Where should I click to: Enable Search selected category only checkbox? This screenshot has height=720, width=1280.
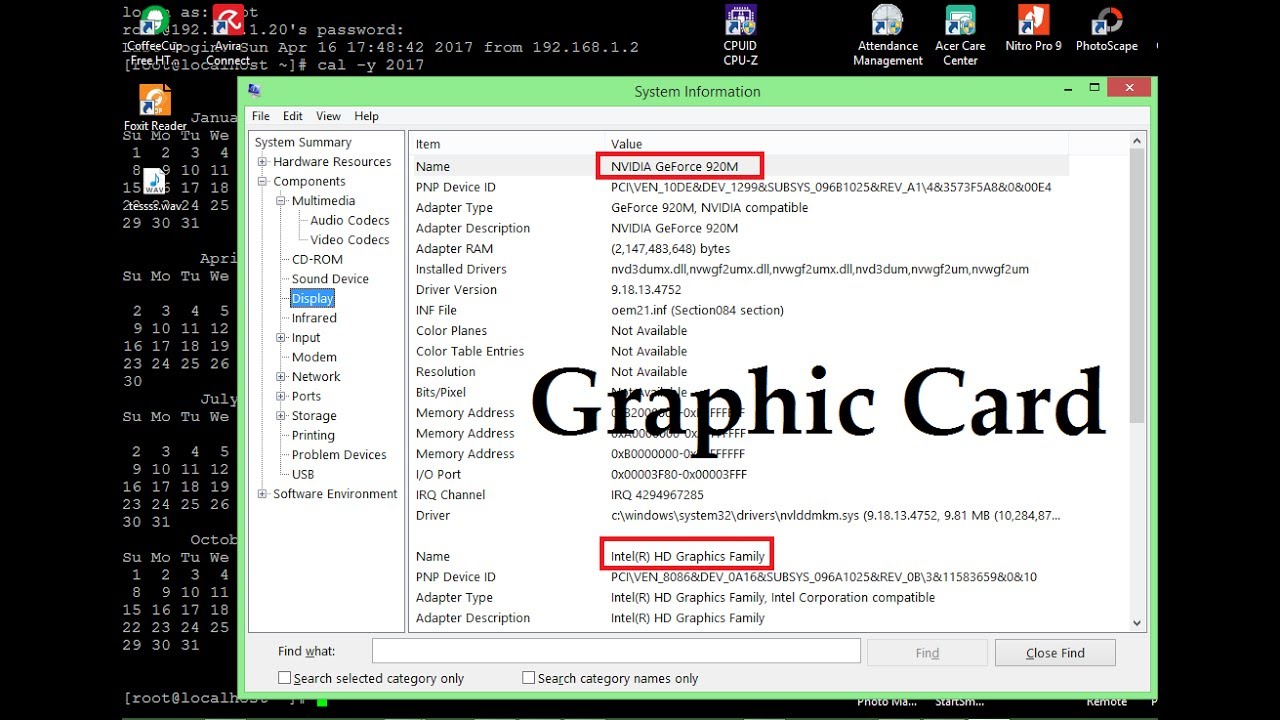284,678
